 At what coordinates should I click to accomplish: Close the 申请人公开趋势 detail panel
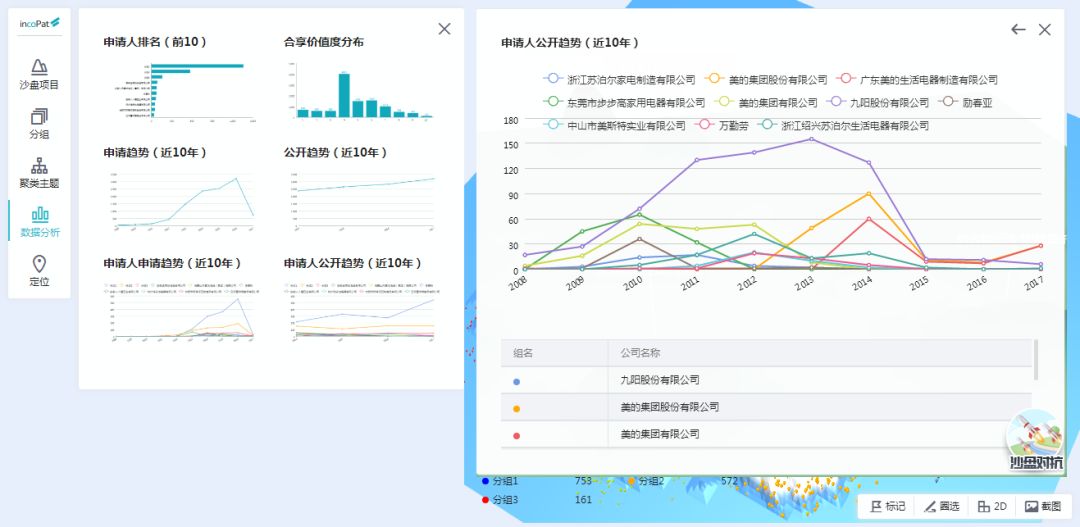(x=1045, y=30)
